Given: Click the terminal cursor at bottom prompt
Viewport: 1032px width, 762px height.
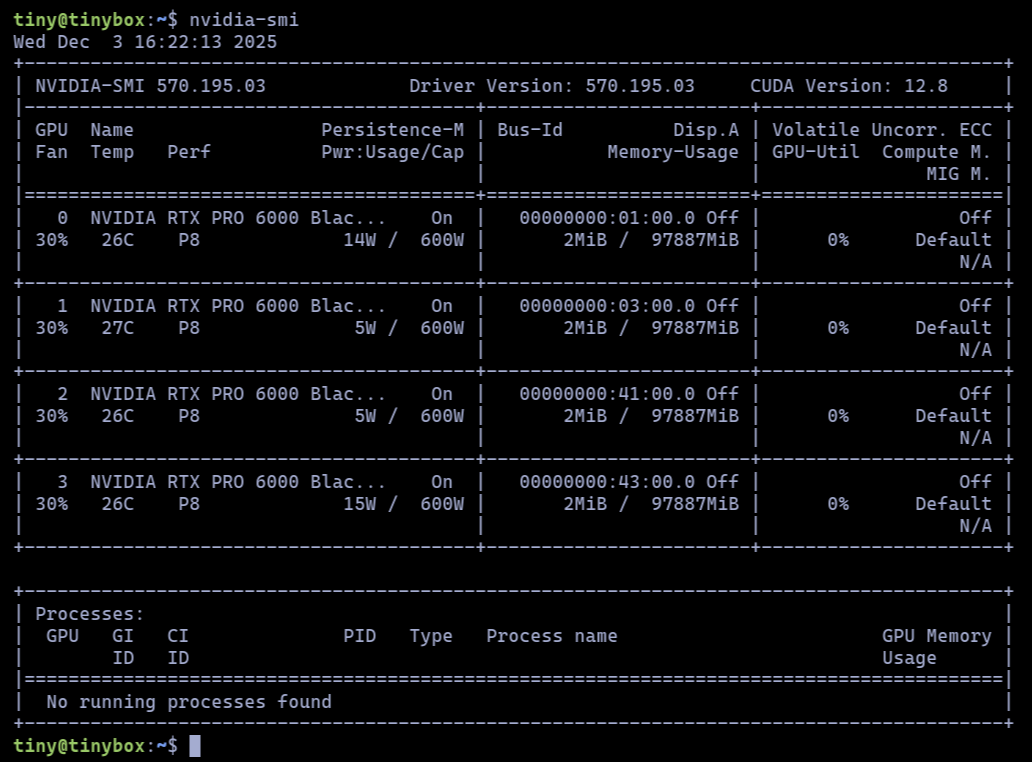Looking at the screenshot, I should click(195, 746).
